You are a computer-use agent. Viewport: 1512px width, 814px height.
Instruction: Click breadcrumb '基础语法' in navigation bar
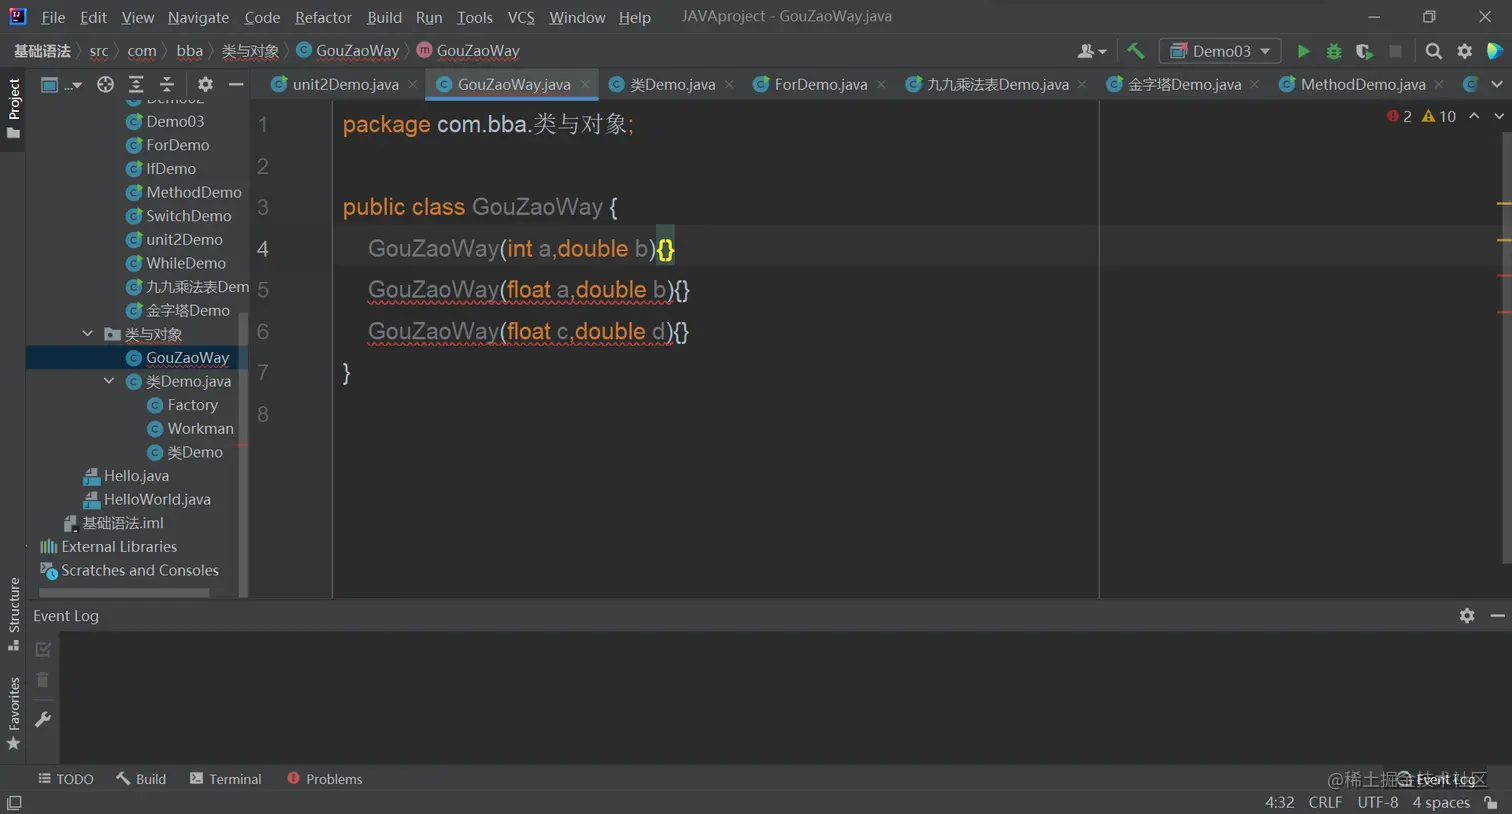click(x=42, y=51)
